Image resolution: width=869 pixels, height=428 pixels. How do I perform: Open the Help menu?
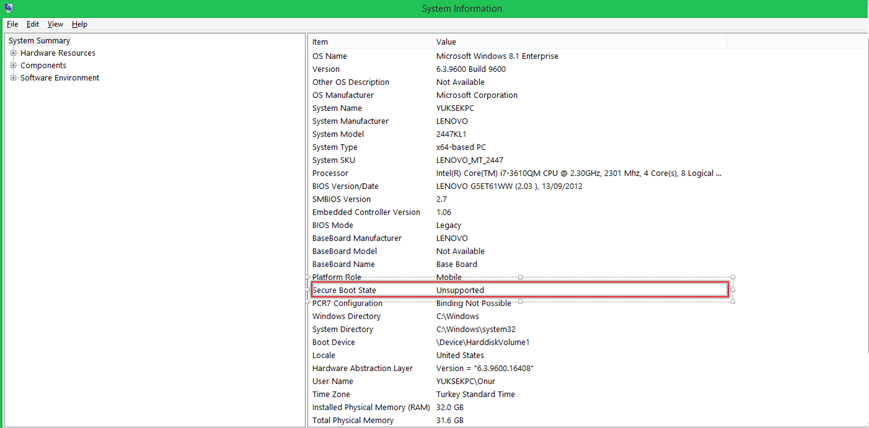coord(79,24)
